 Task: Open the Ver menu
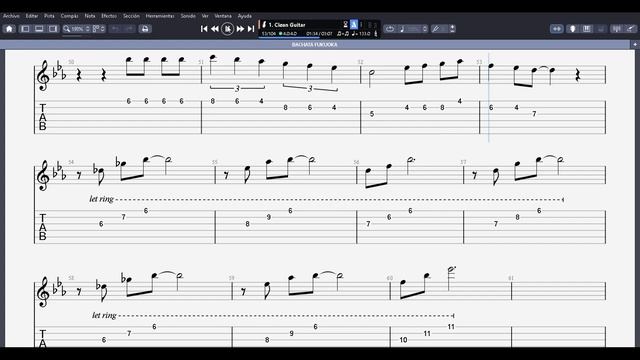[205, 16]
